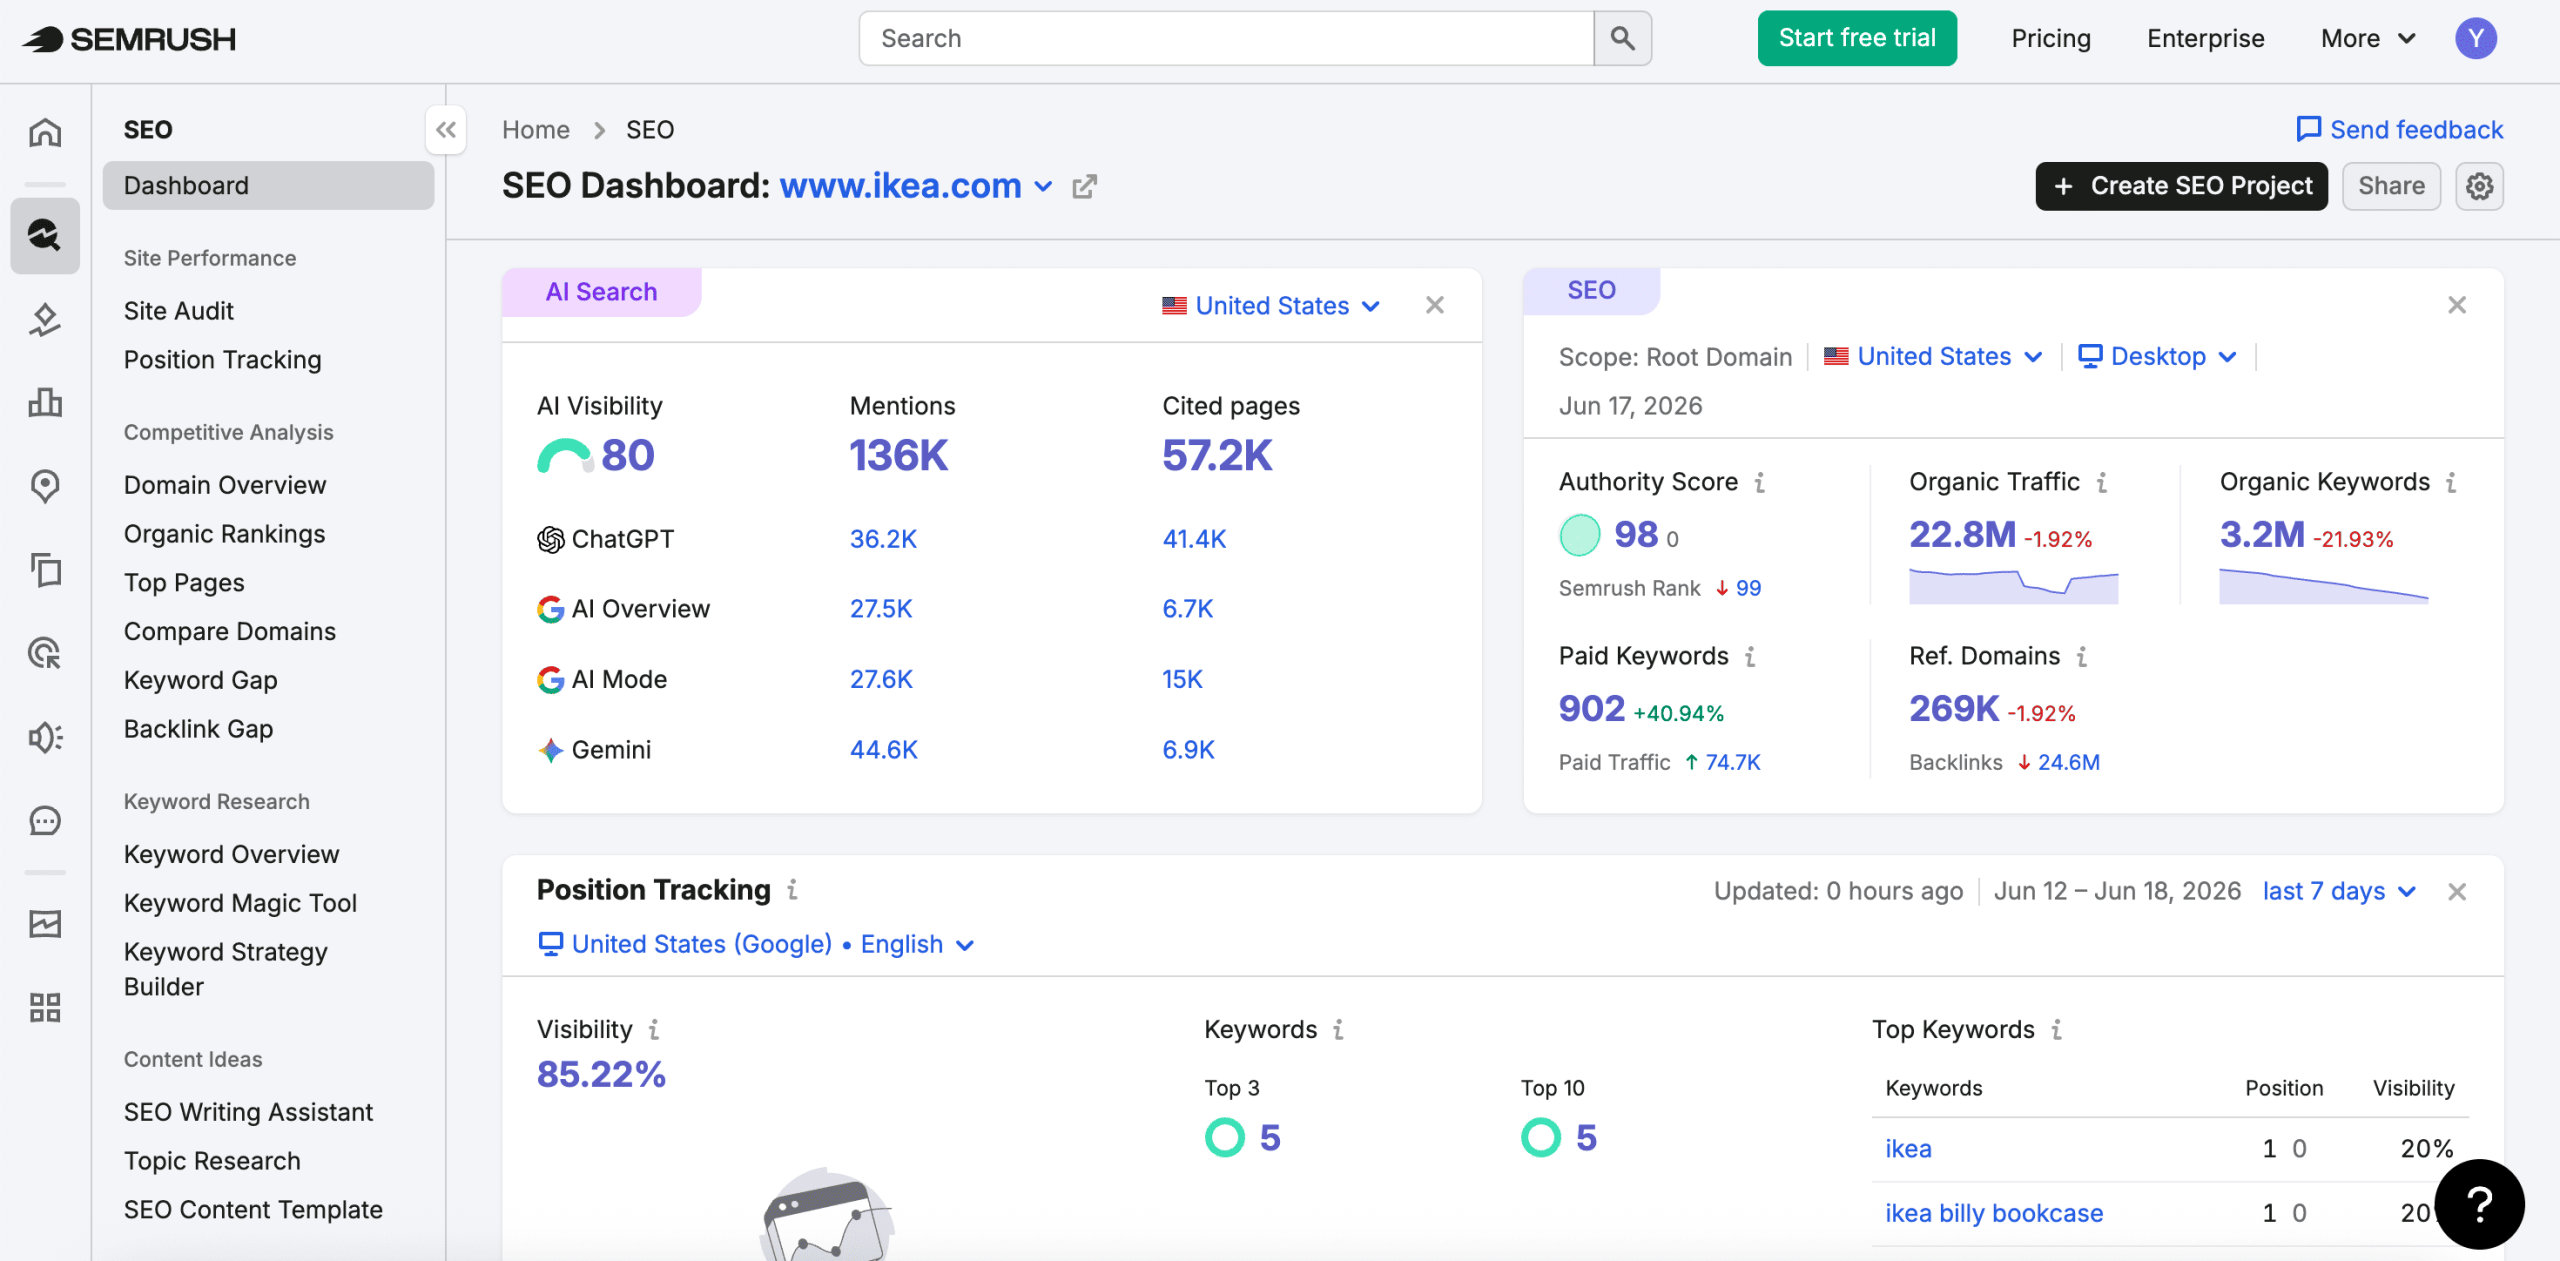
Task: Open the Home icon in left rail
Action: 45,132
